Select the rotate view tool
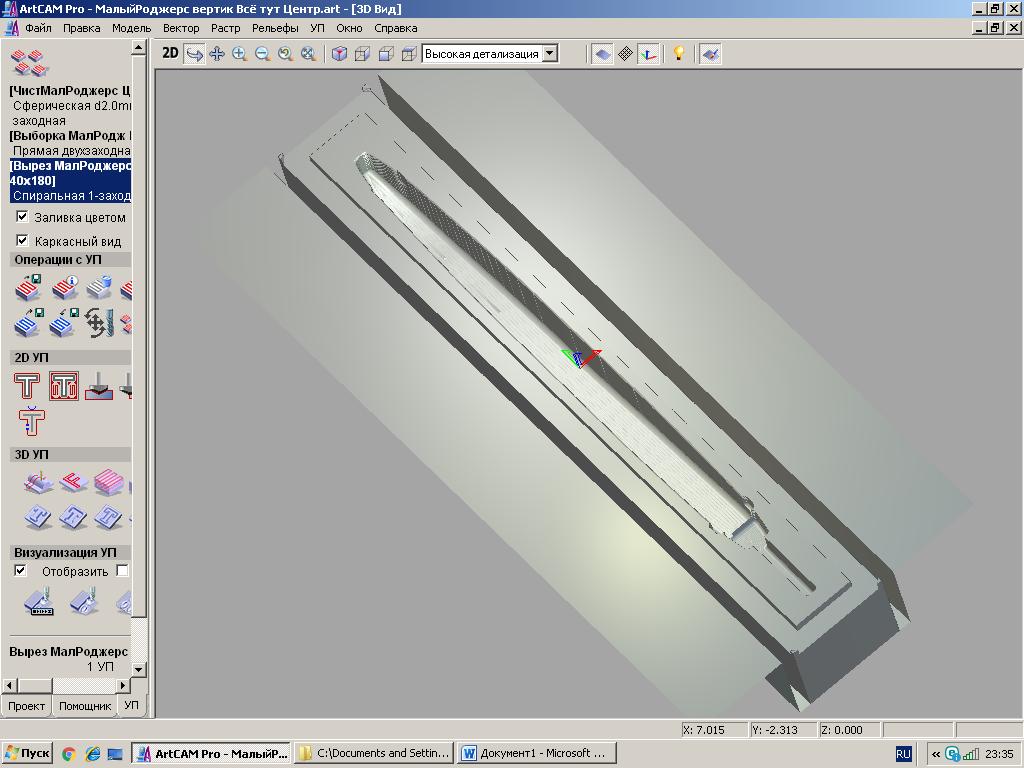Screen dimensions: 1024x768 pos(195,54)
